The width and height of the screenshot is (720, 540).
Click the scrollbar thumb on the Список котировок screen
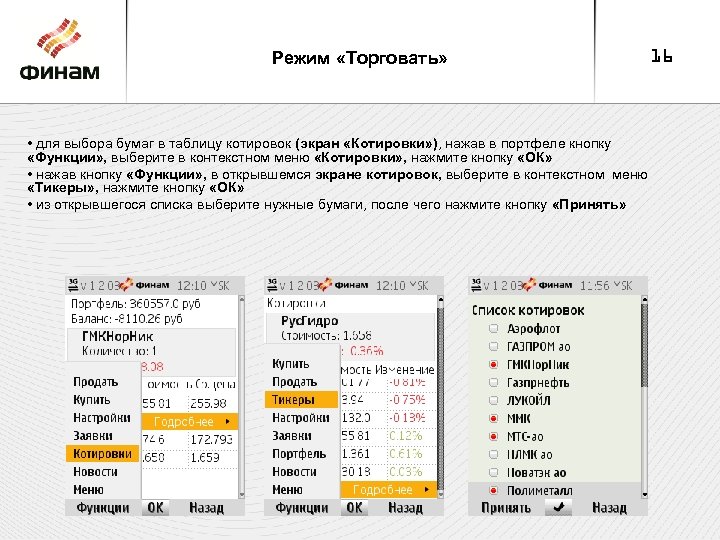click(645, 345)
